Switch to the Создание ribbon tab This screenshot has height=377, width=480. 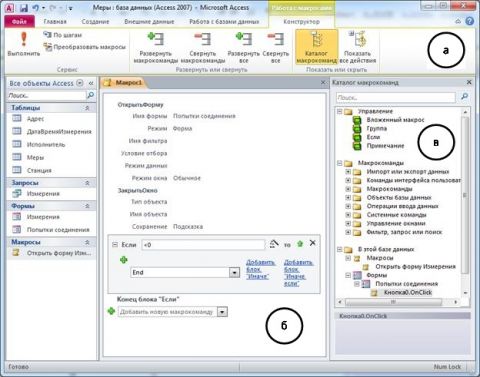pyautogui.click(x=95, y=21)
